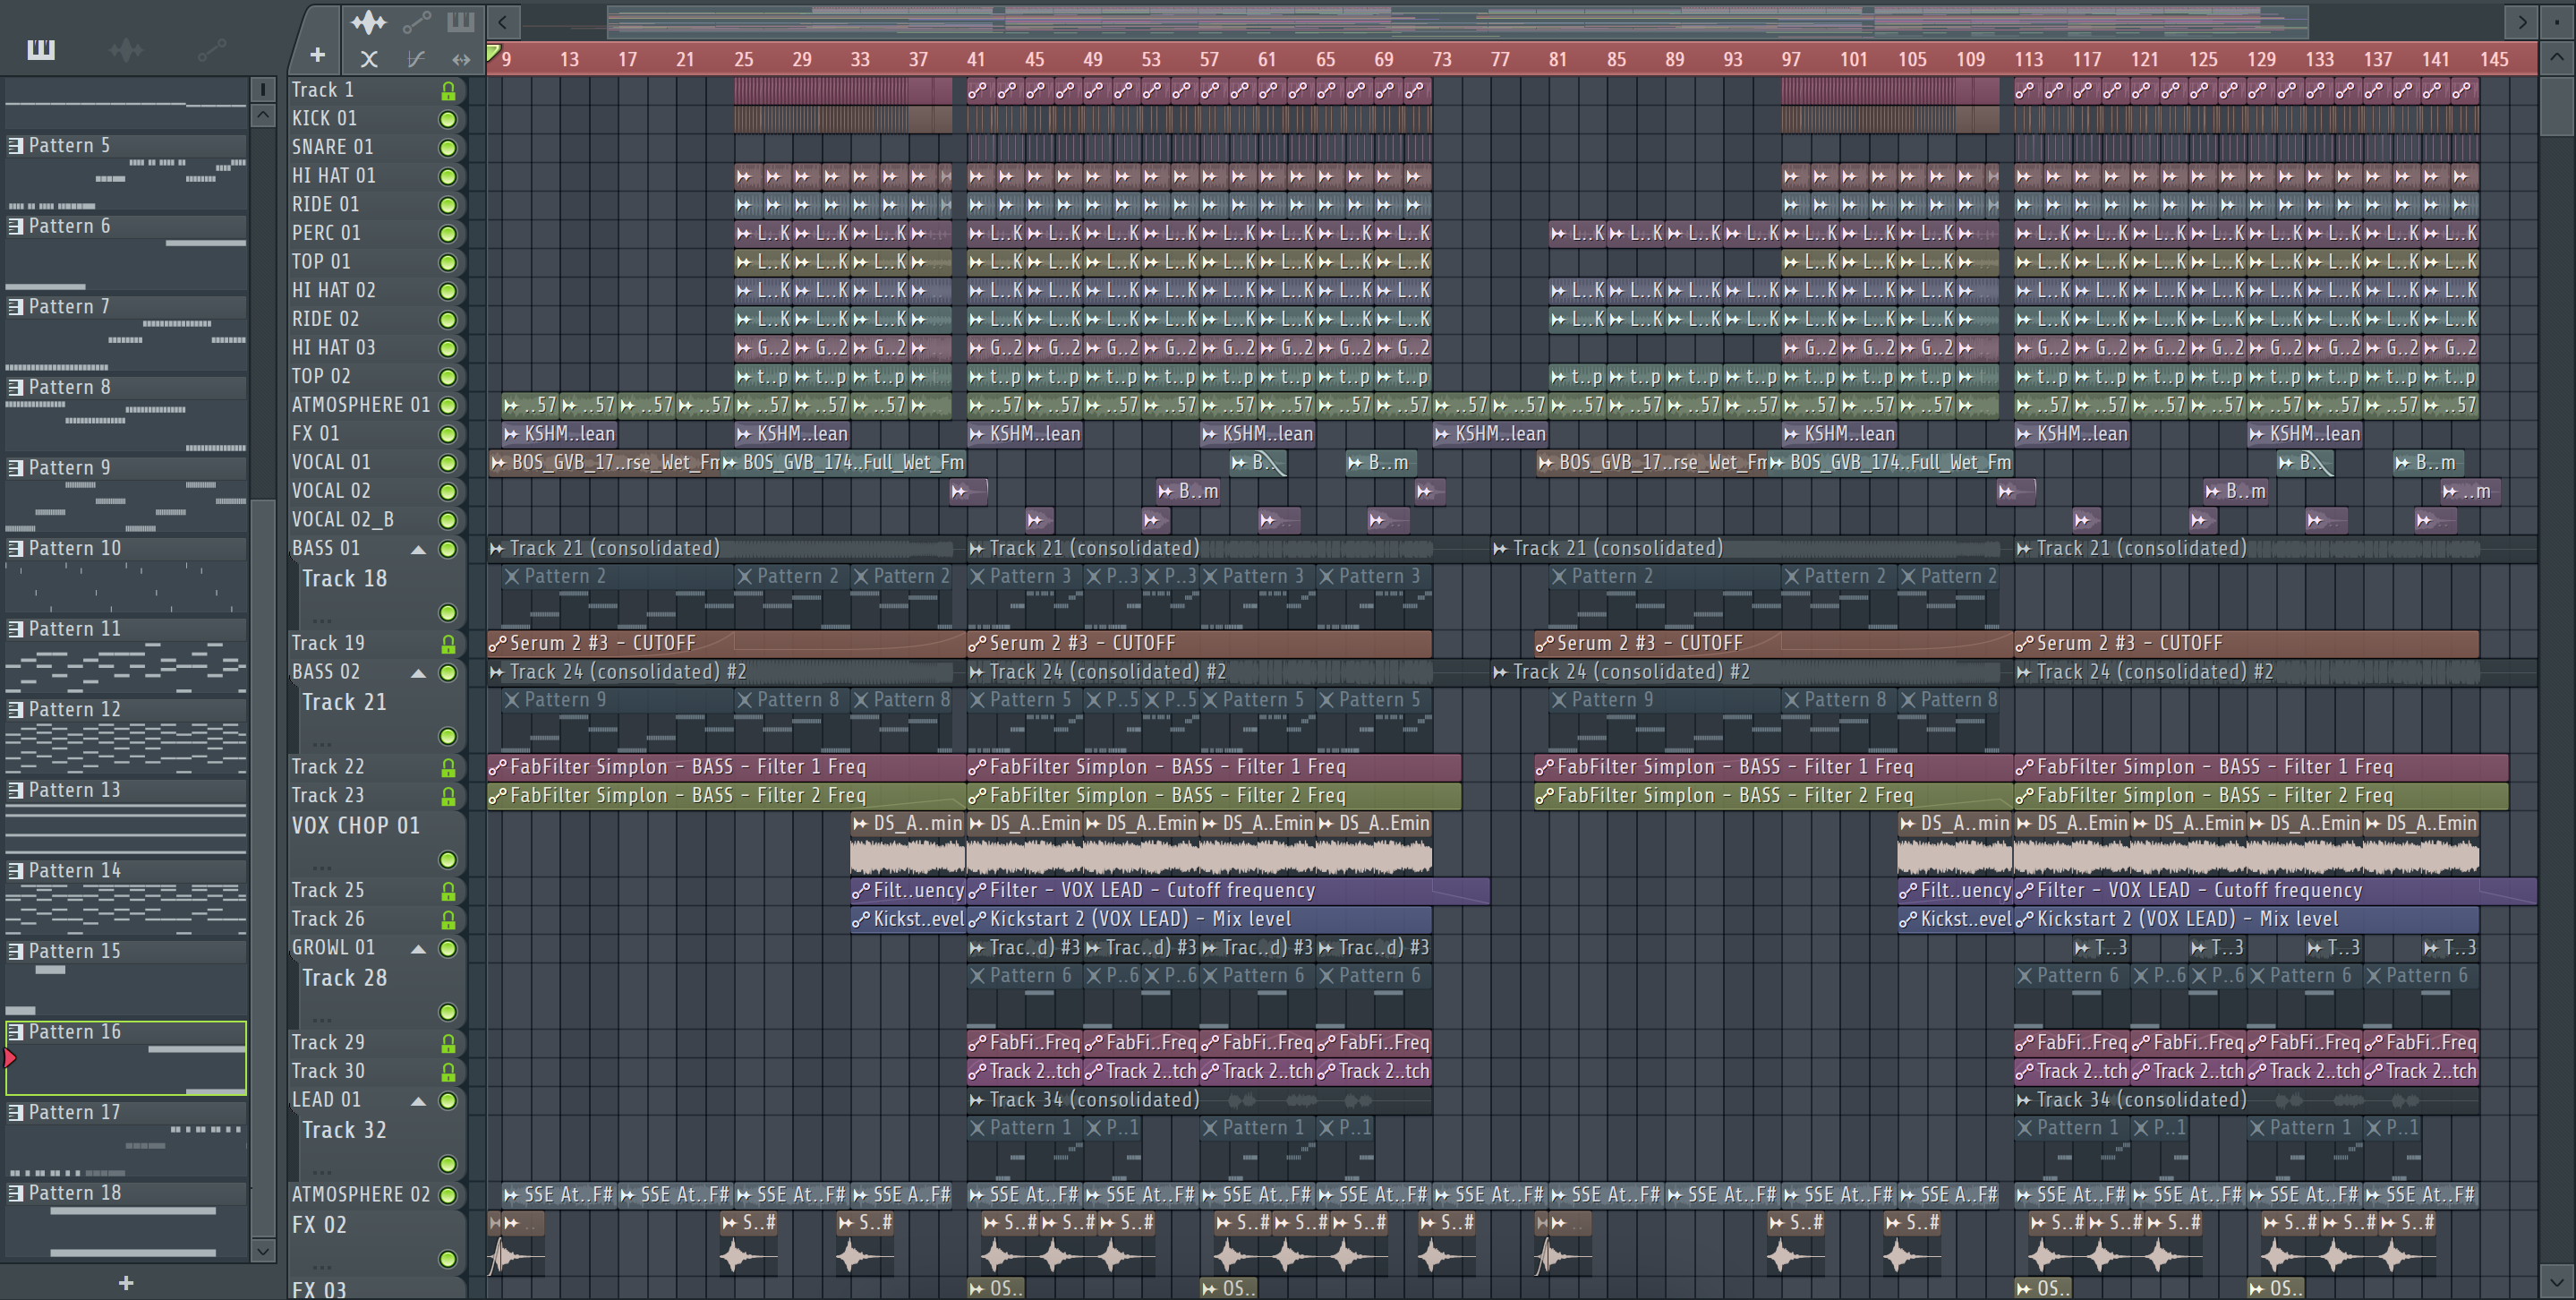Switch picker to audio clips tab
2576x1300 pixels.
pos(126,49)
